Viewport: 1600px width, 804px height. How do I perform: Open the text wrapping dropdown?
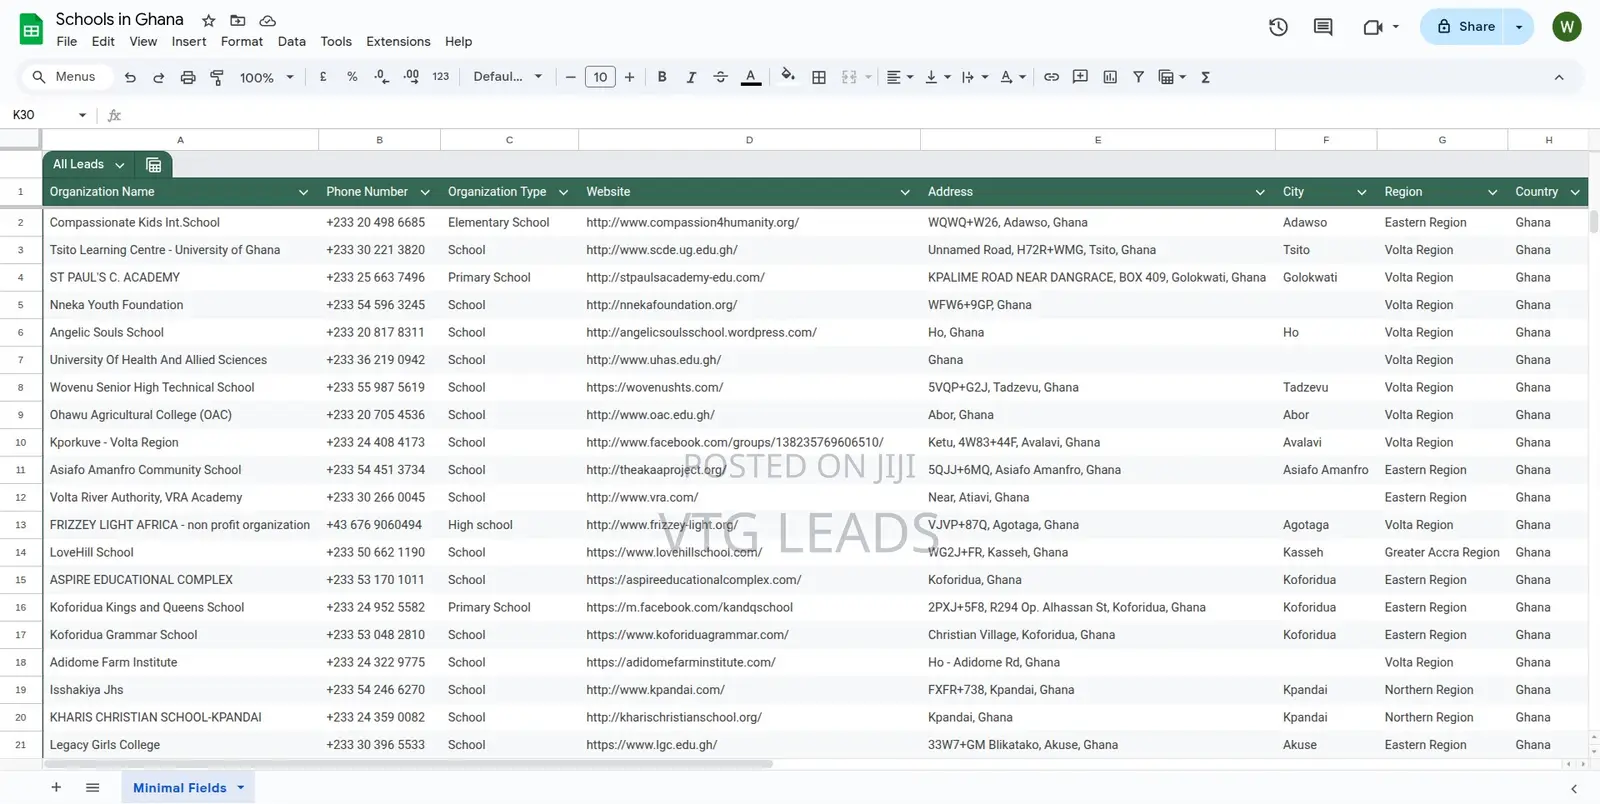coord(974,77)
